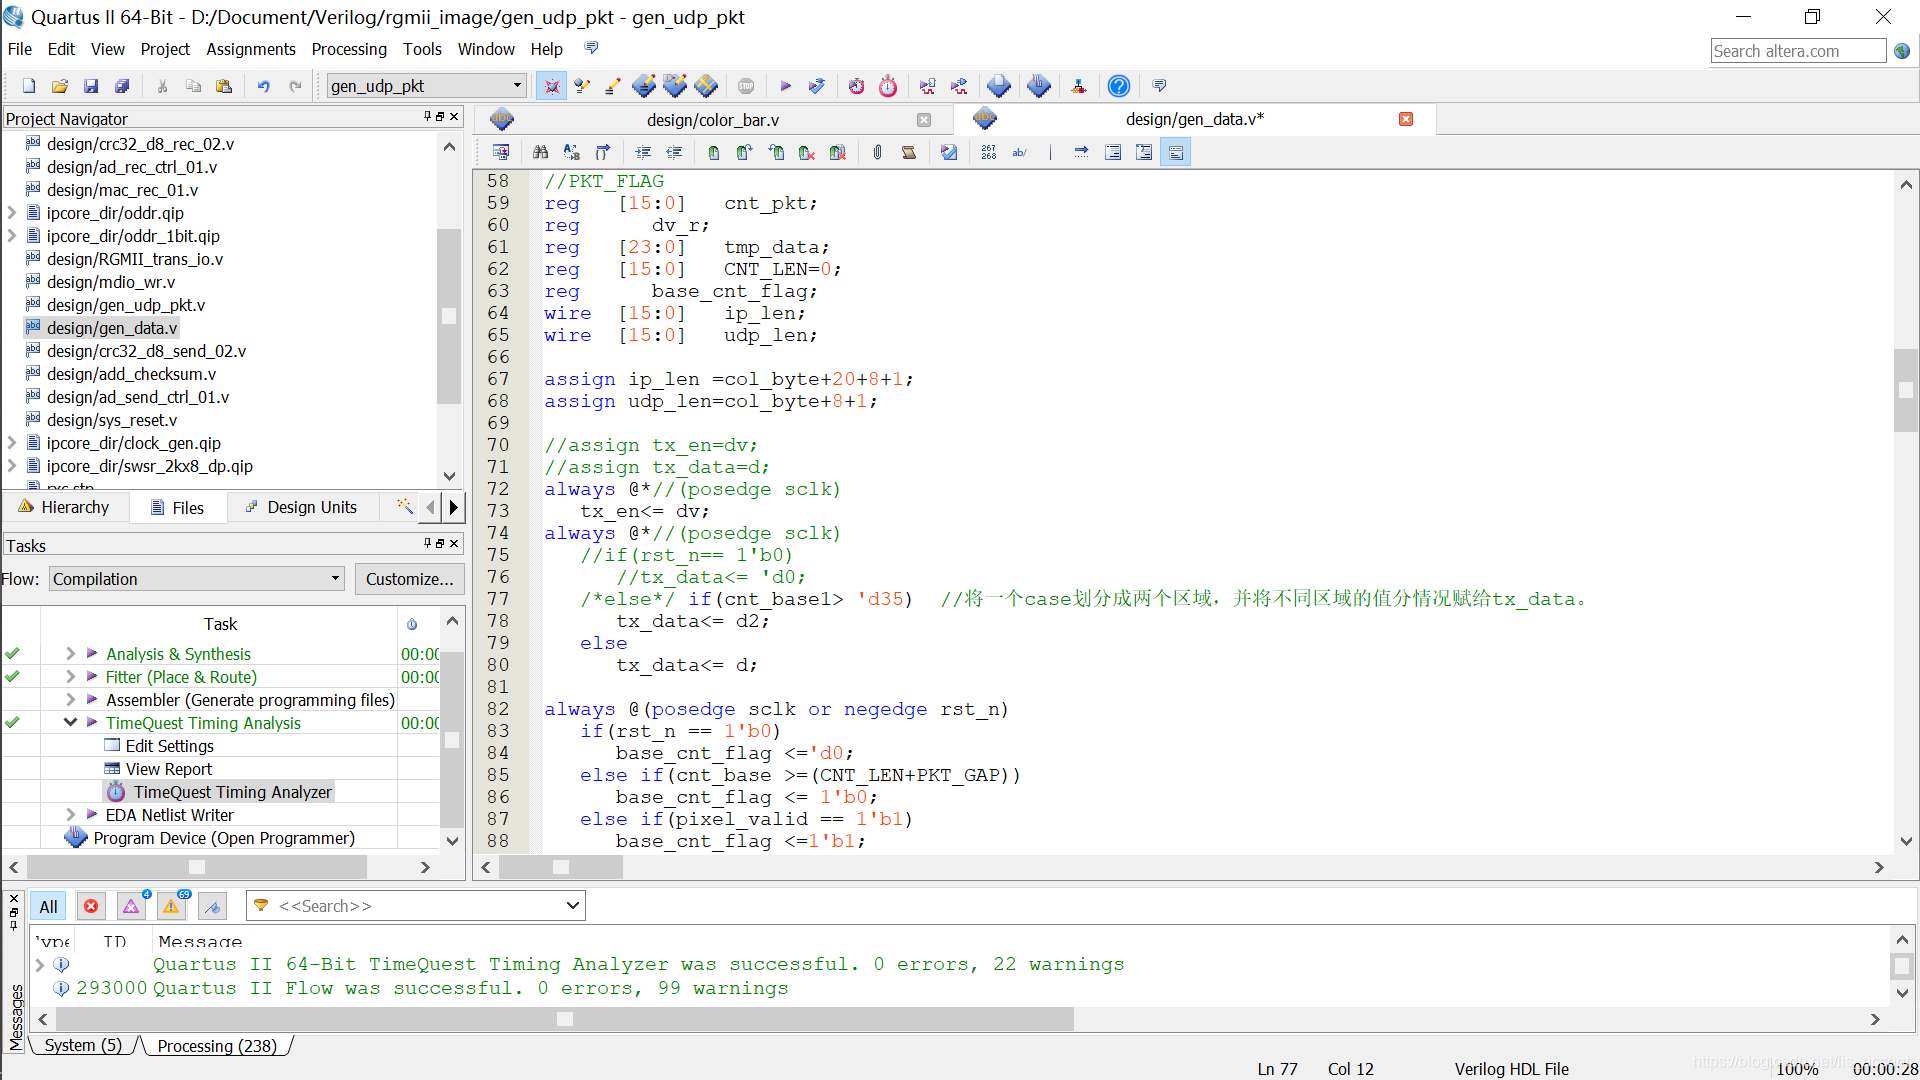Click the Undo arrow icon
1920x1080 pixels.
pyautogui.click(x=263, y=86)
